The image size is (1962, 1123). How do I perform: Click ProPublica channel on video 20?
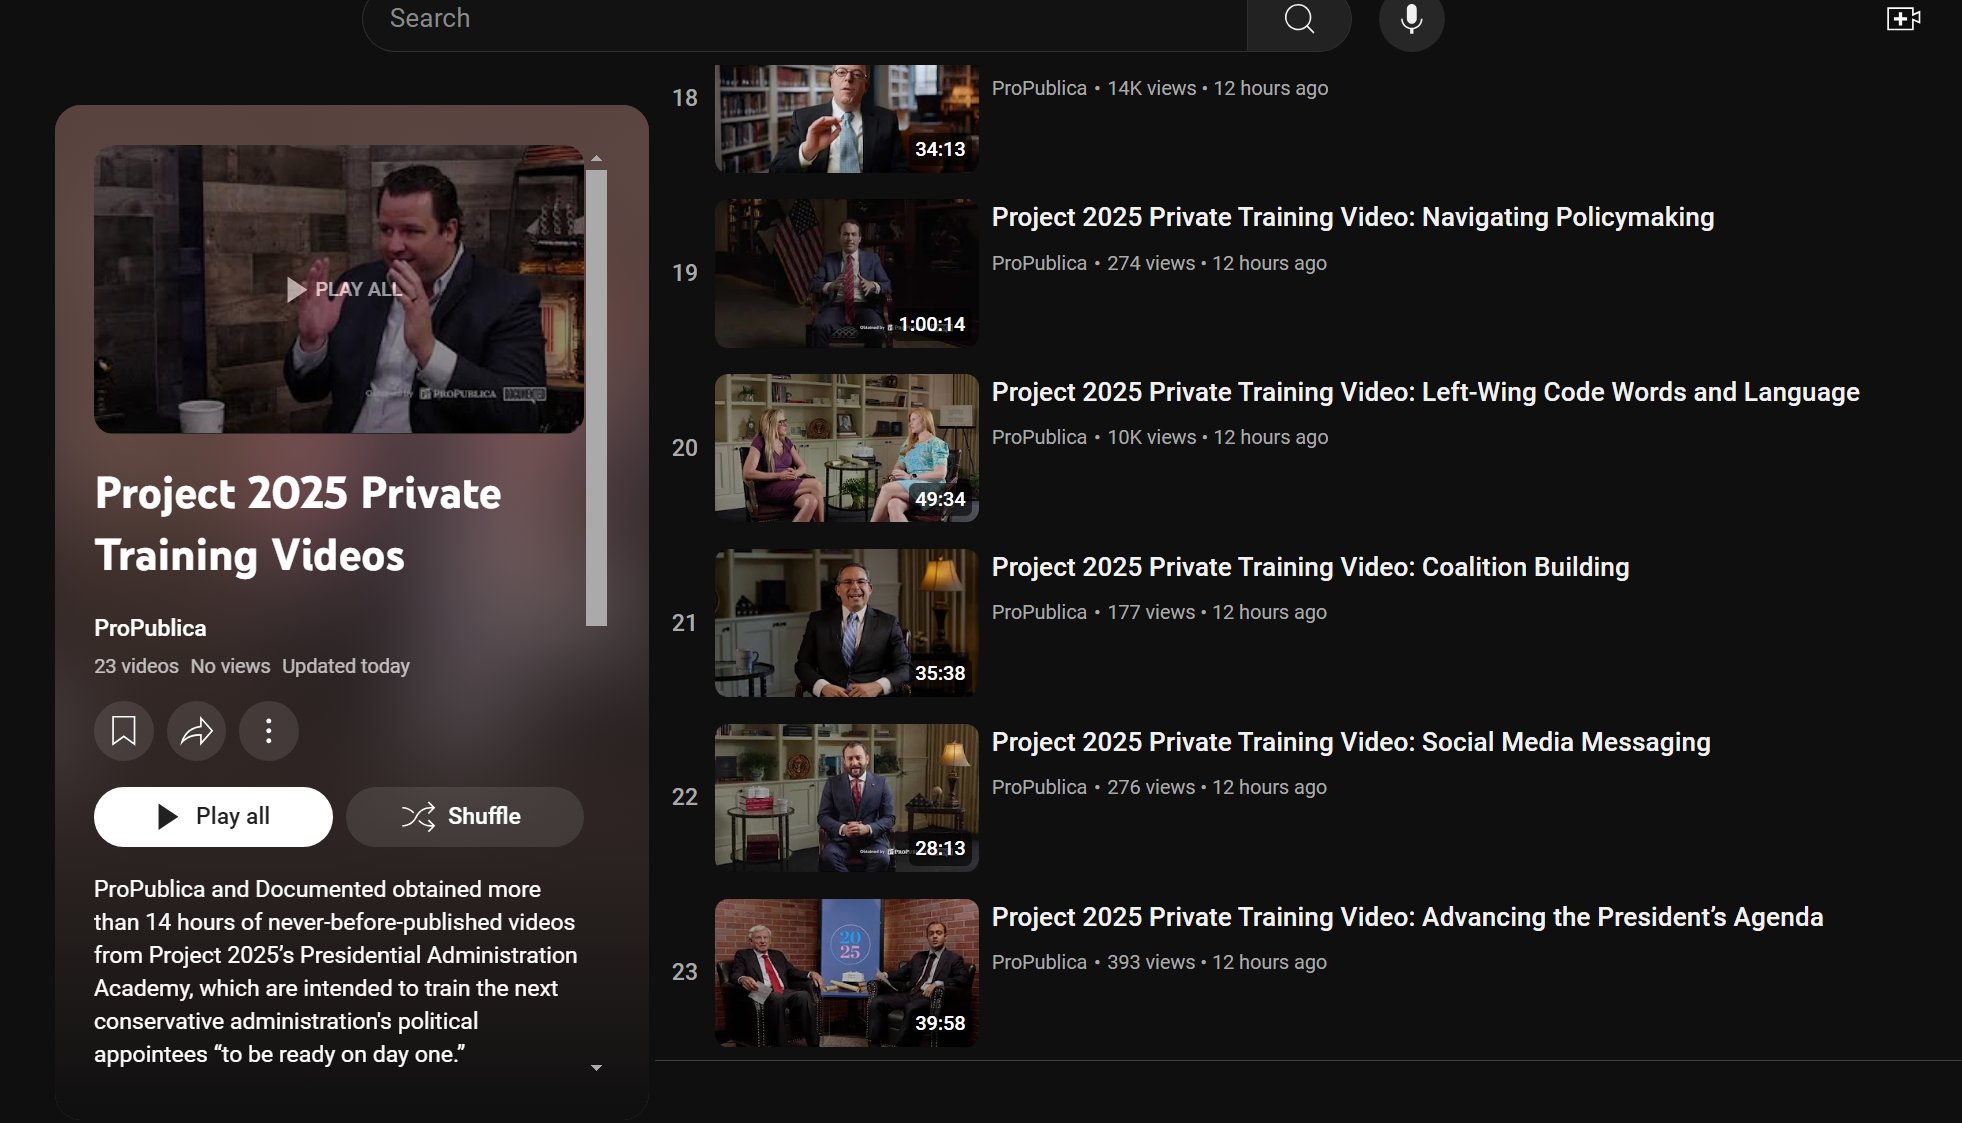(1039, 437)
